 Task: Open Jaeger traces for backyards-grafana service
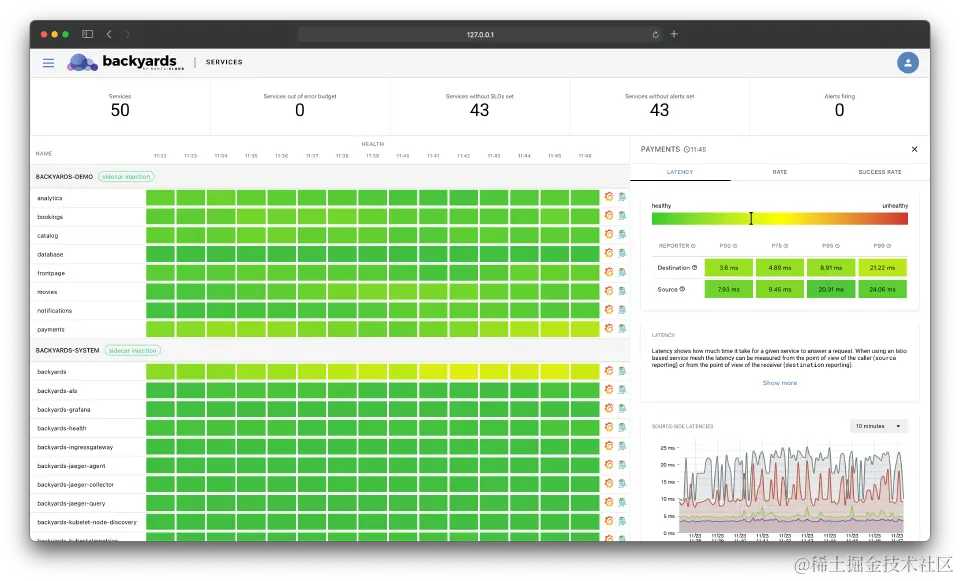point(622,408)
